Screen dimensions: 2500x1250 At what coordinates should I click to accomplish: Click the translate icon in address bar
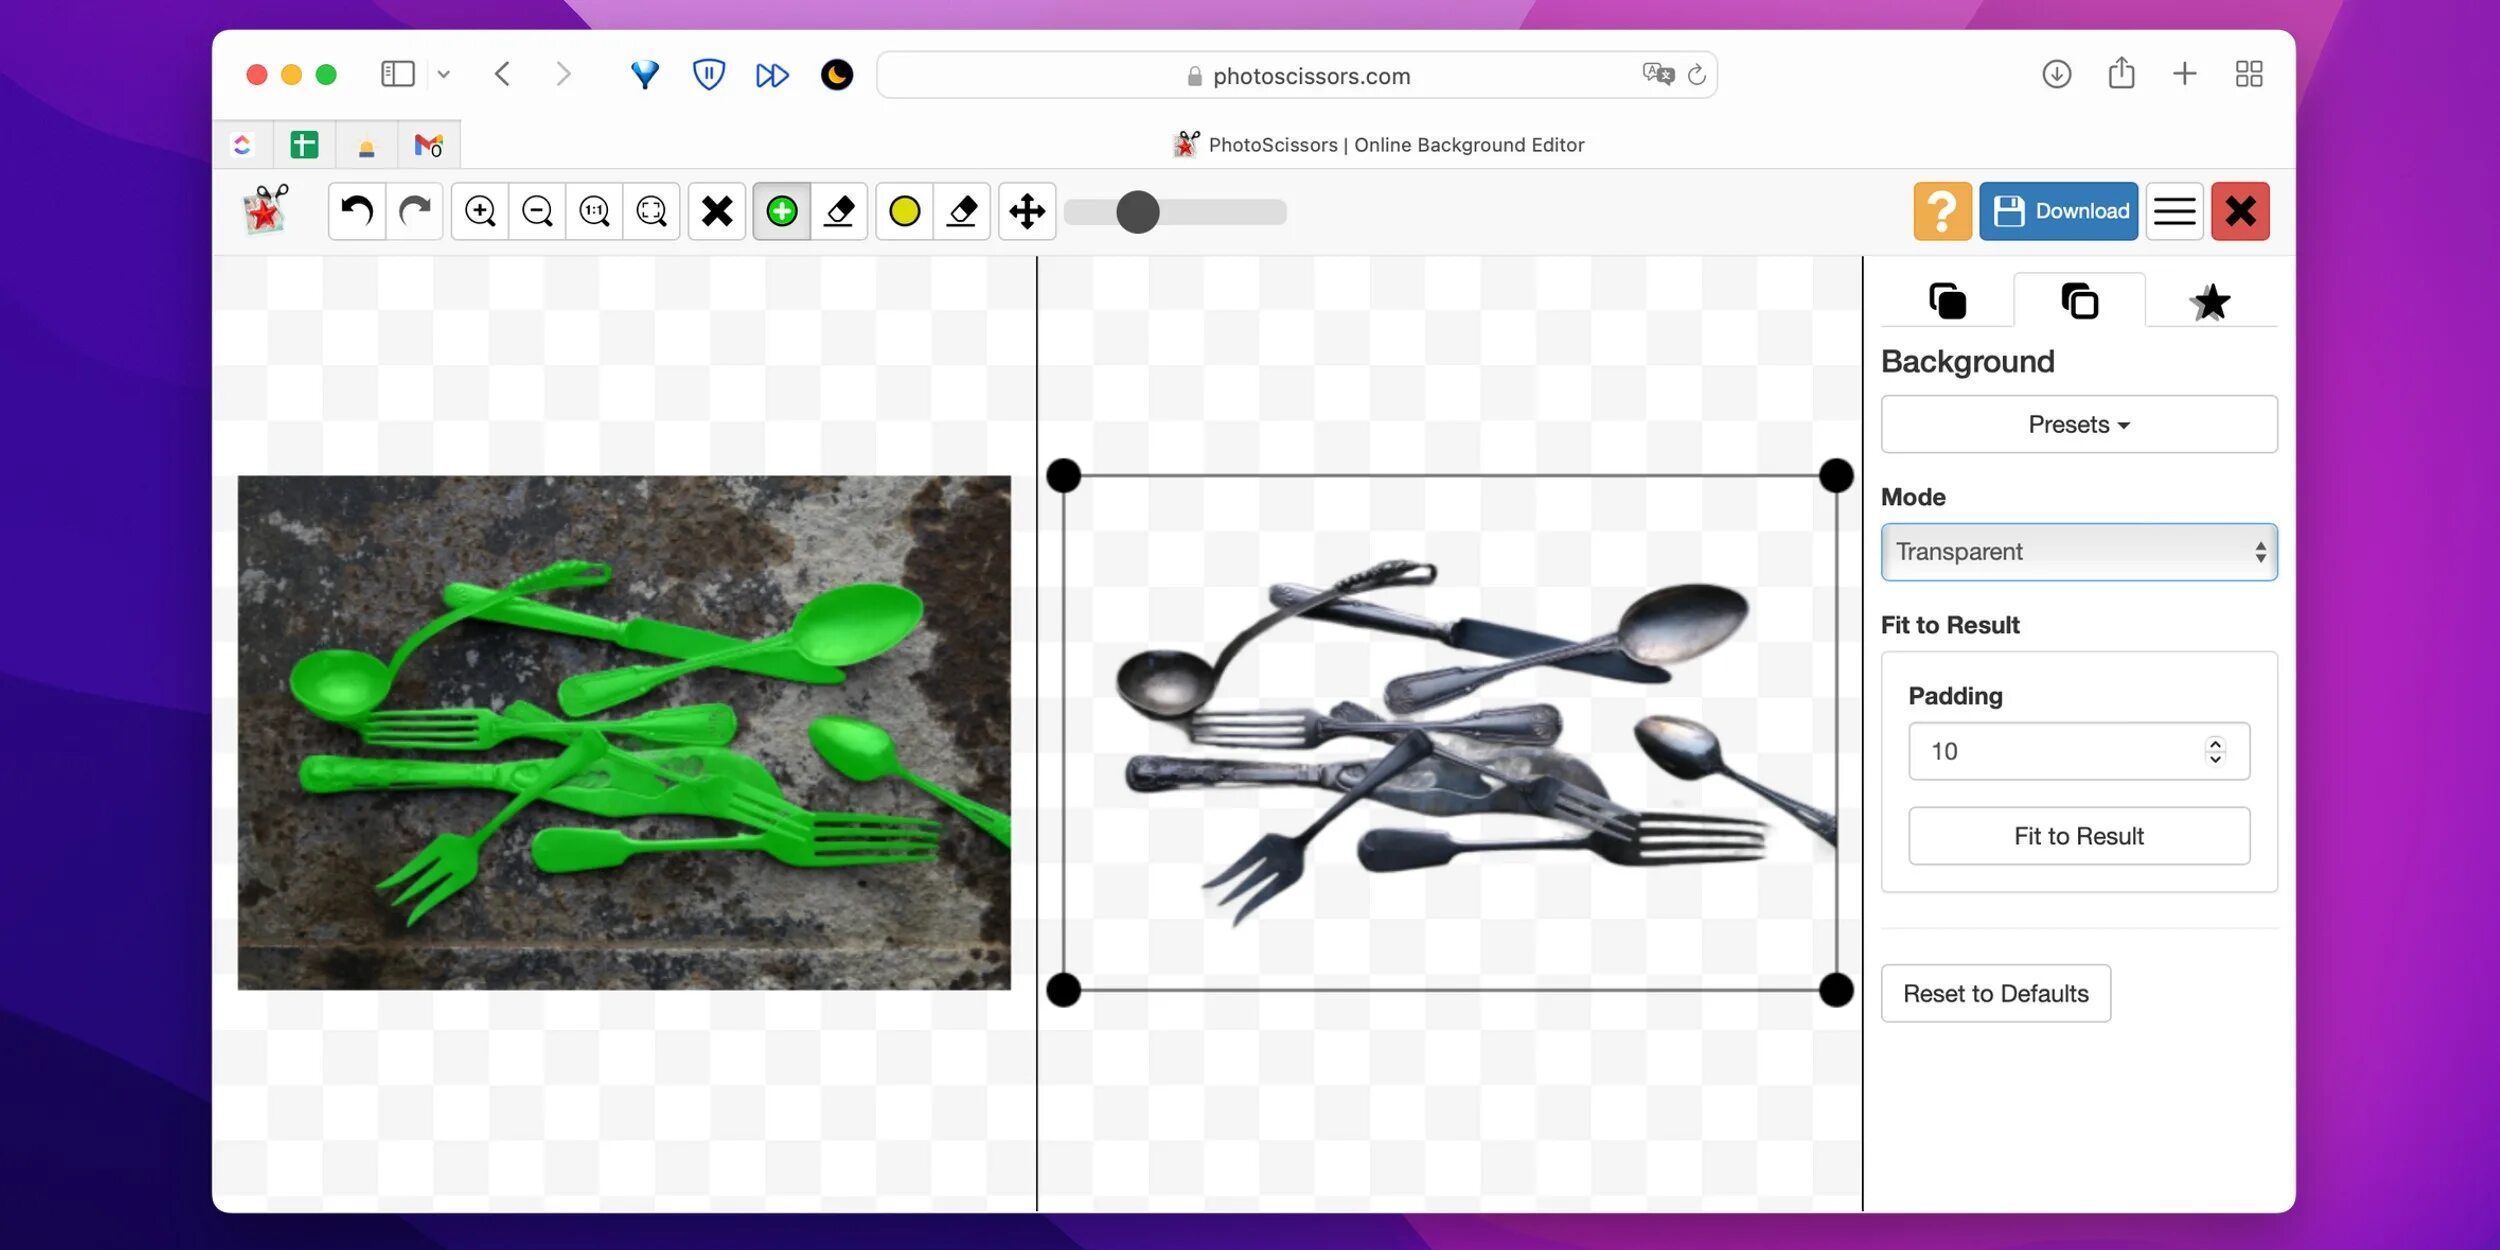pos(1657,74)
